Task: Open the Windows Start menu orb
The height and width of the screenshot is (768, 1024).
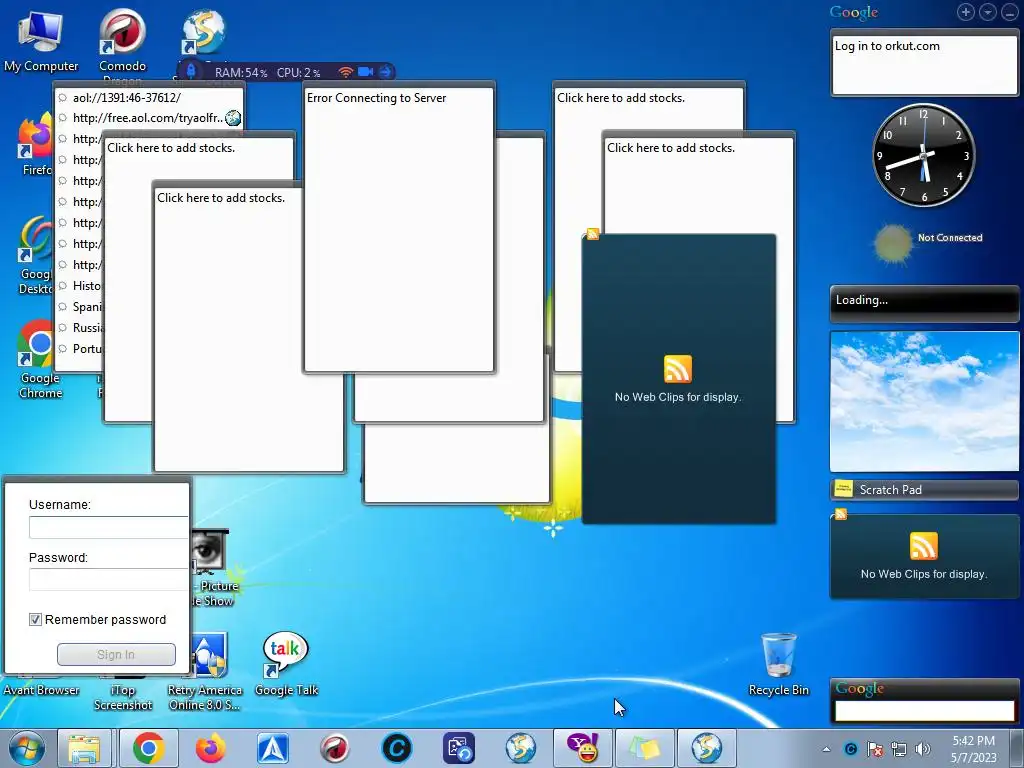Action: pos(27,748)
